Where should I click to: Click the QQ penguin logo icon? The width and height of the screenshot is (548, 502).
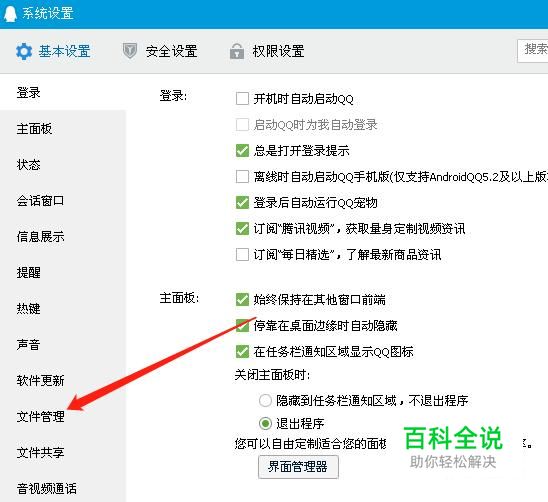coord(10,13)
